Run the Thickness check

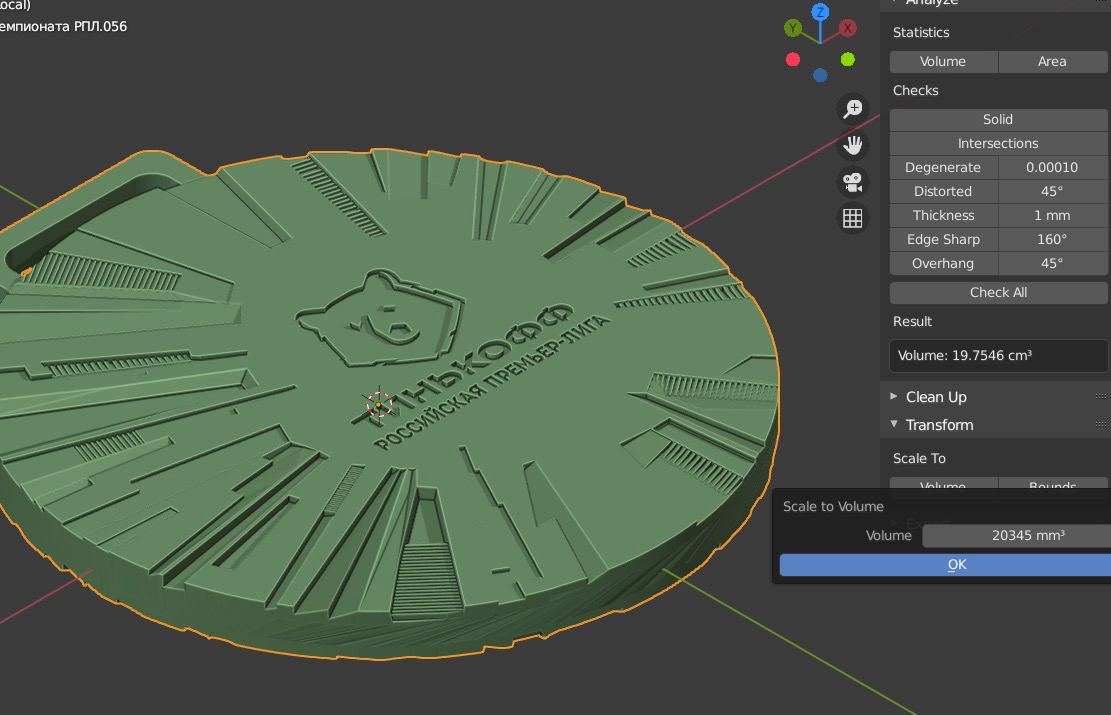point(943,215)
